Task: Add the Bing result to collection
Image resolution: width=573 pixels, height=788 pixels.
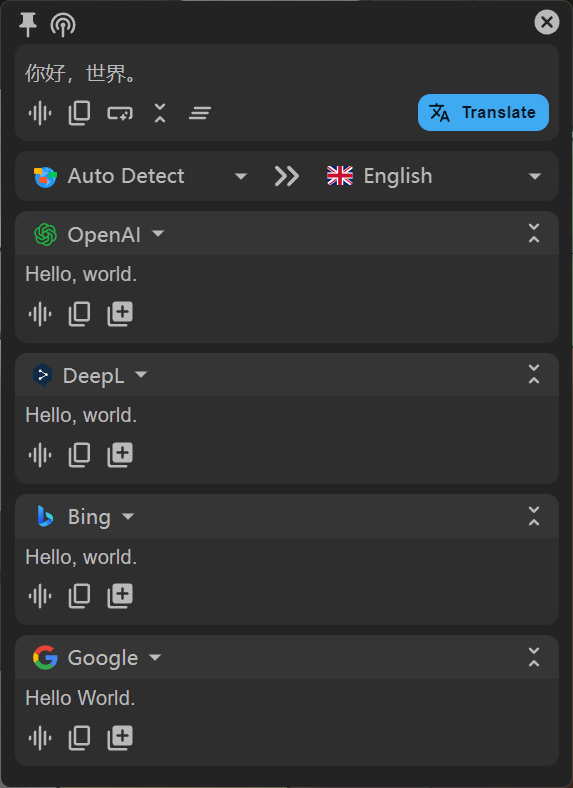Action: click(x=120, y=597)
